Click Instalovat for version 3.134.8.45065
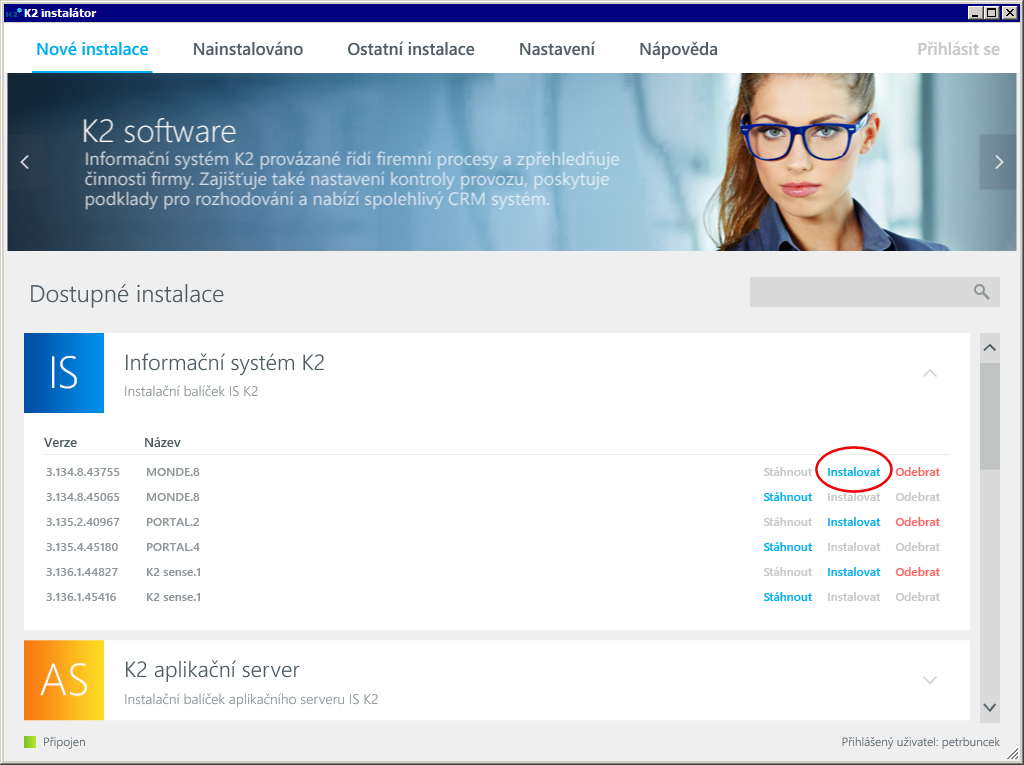Viewport: 1024px width, 765px height. (x=854, y=496)
